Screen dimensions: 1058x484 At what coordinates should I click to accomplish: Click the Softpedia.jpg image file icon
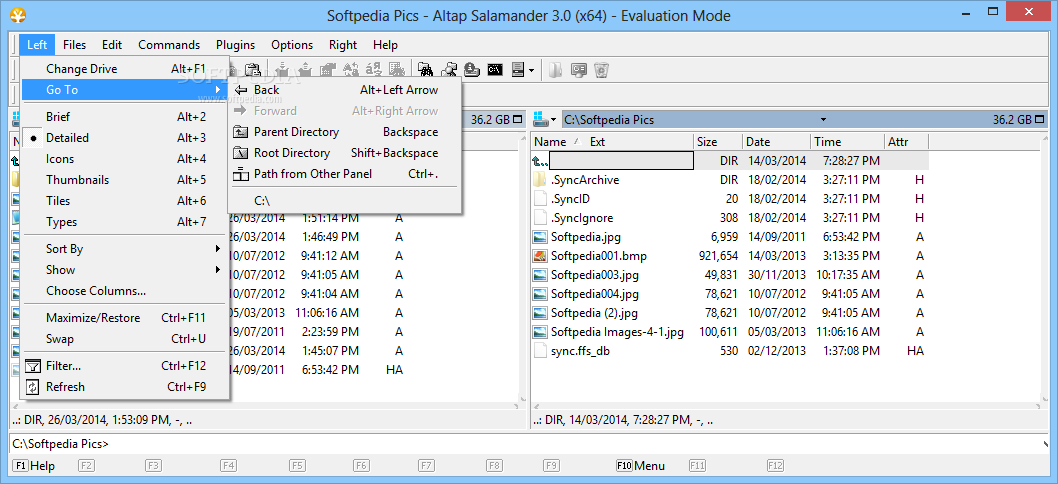click(540, 238)
